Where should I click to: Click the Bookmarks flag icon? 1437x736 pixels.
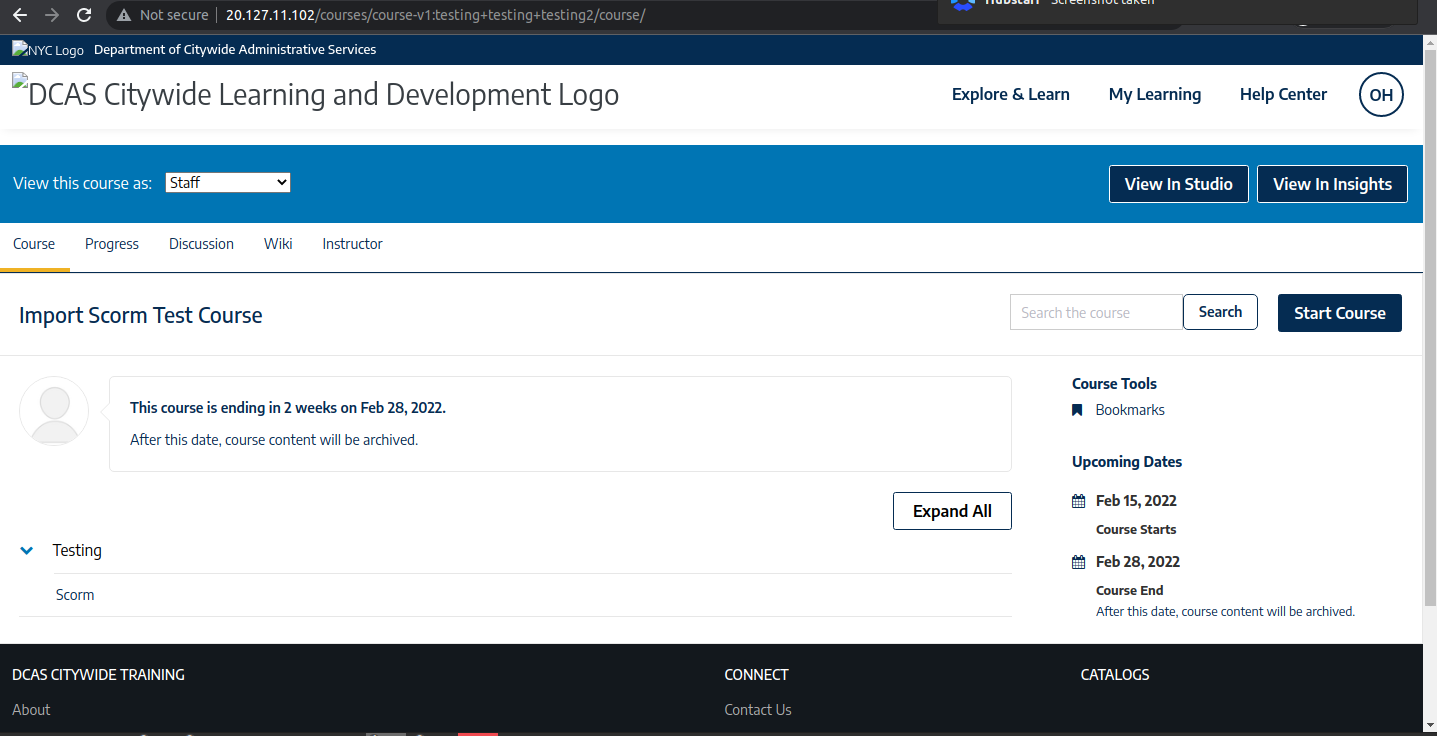[1077, 410]
